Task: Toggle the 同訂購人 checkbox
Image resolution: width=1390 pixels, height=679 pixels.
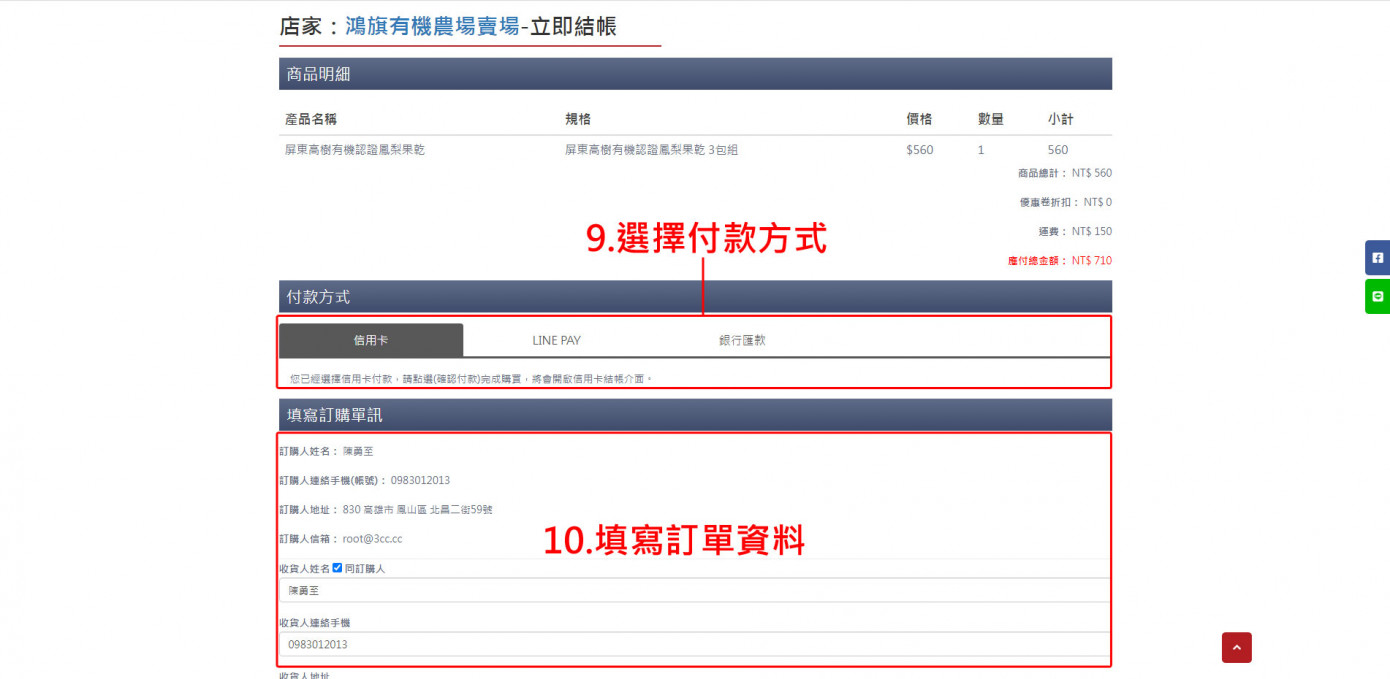Action: click(x=337, y=567)
